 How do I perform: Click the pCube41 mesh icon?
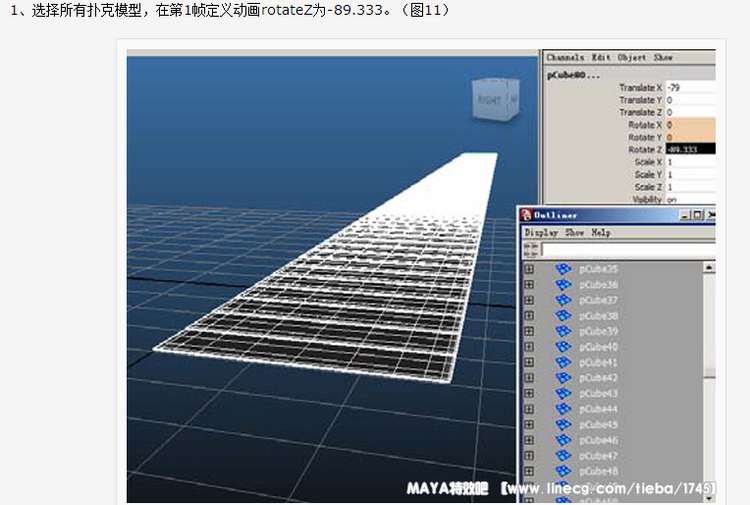(563, 362)
